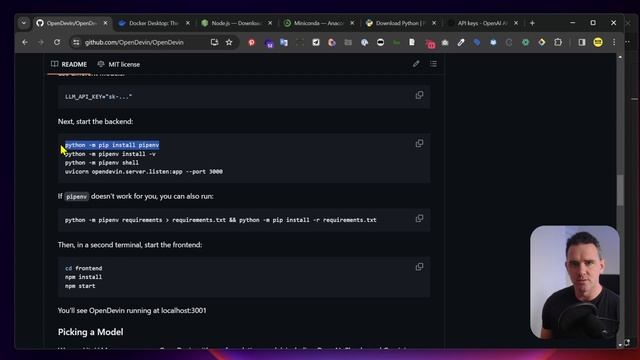
Task: Click the scrollbar down arrow
Action: [620, 345]
